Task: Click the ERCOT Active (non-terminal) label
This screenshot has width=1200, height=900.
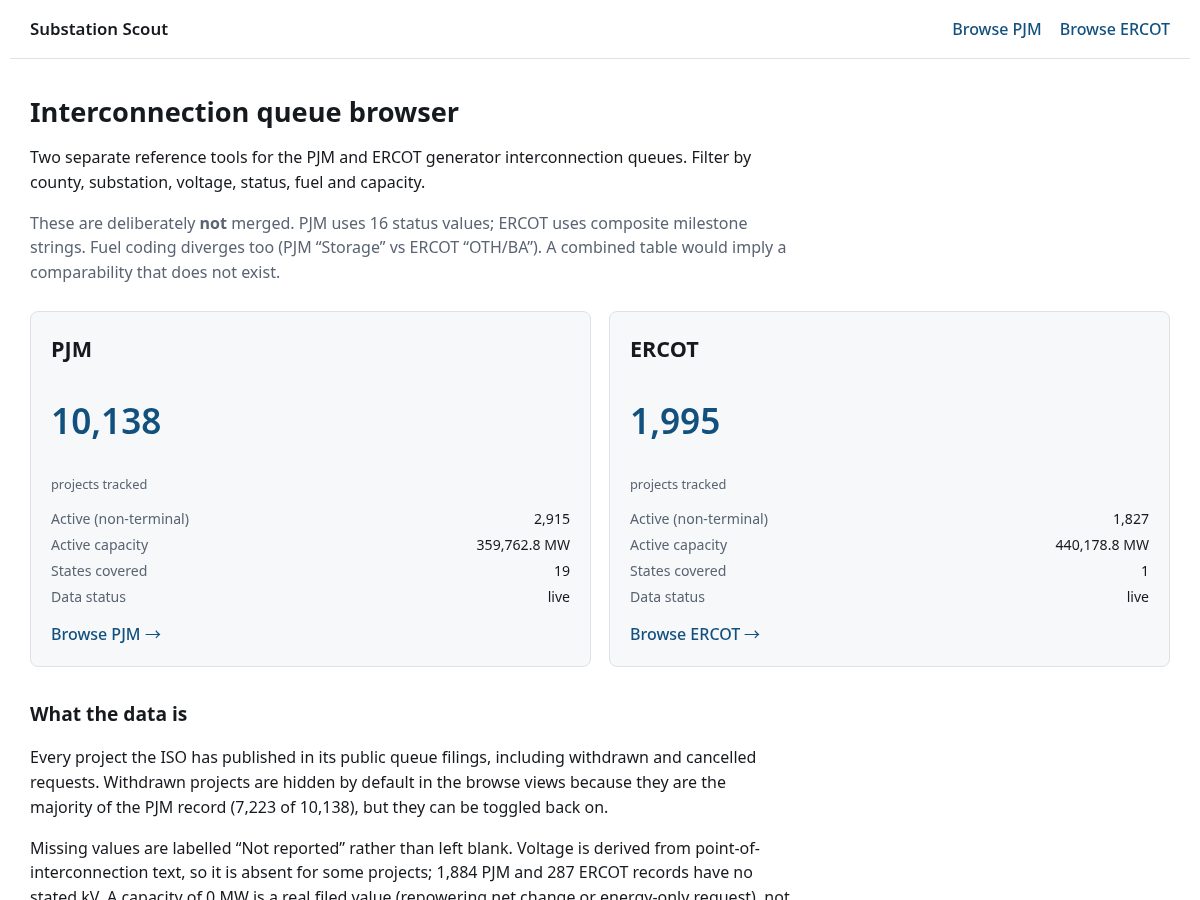Action: 699,519
